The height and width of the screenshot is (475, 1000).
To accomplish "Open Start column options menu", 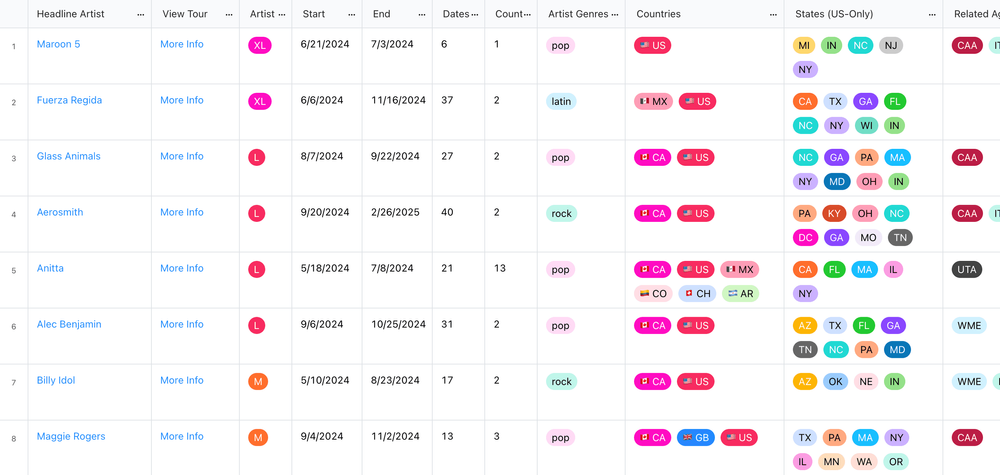I will tap(351, 14).
